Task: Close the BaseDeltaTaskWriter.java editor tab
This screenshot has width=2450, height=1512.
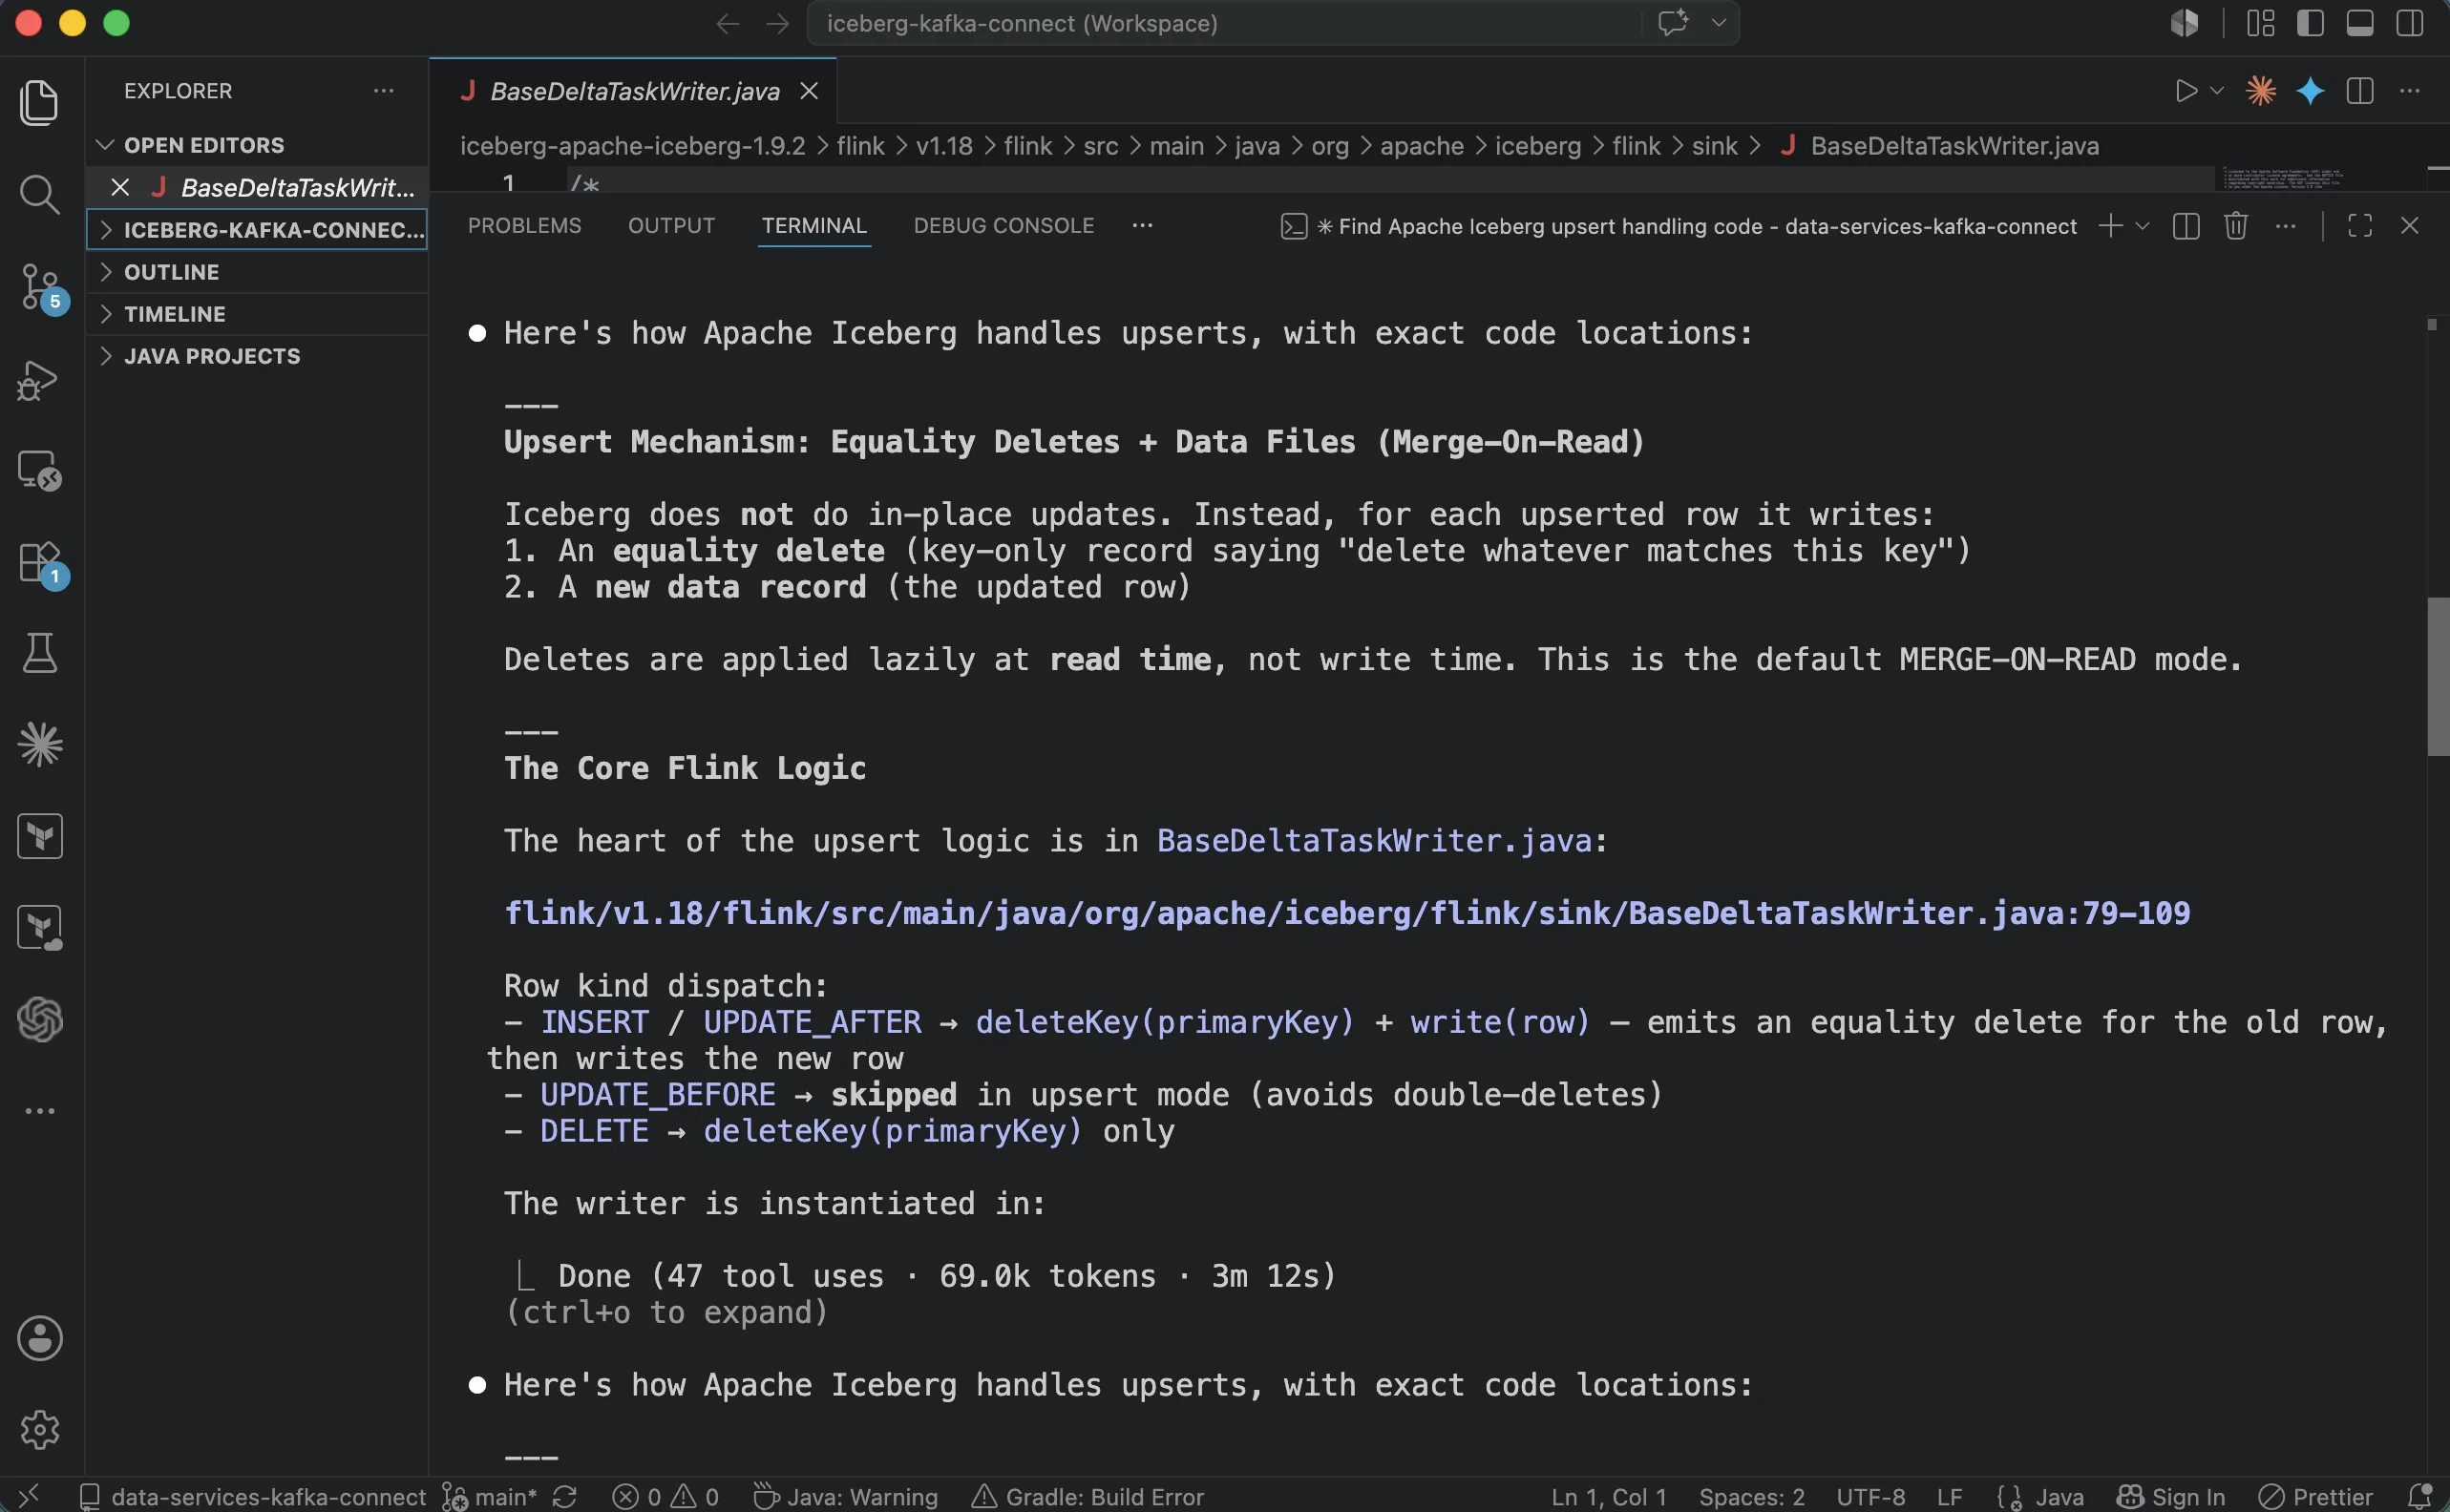Action: 809,91
